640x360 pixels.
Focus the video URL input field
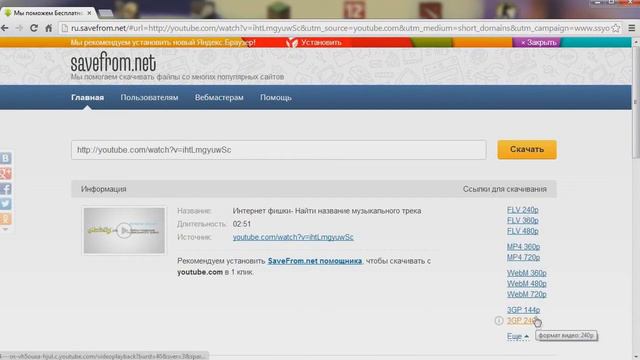(x=279, y=150)
